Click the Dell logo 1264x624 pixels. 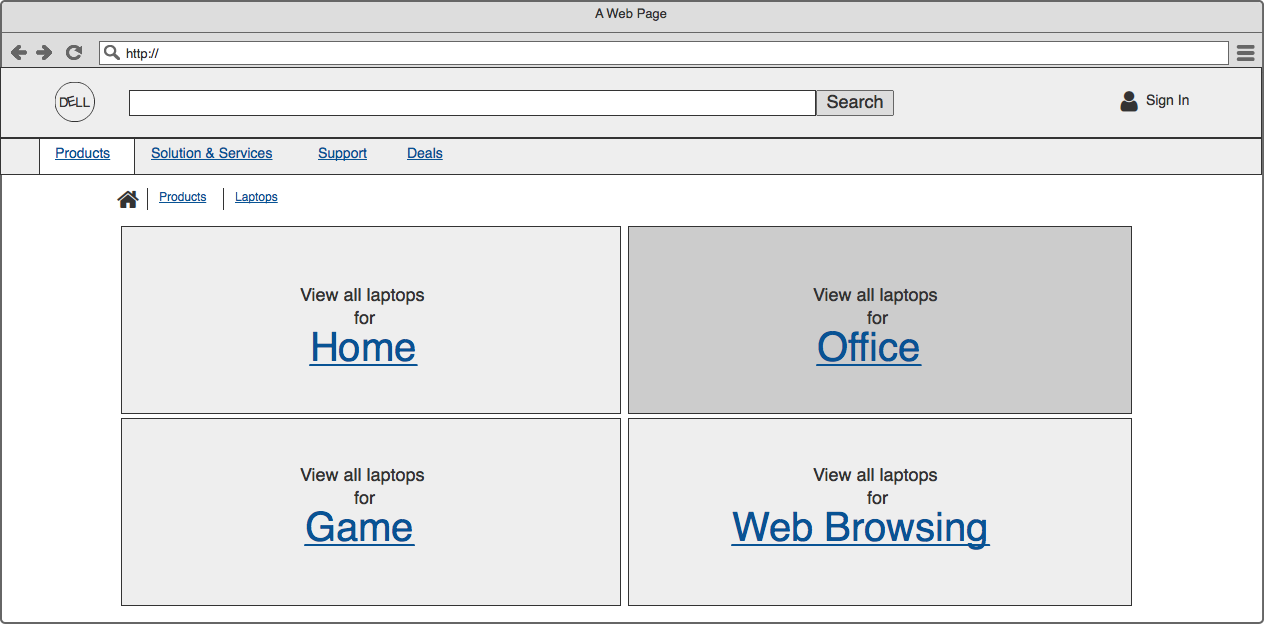(75, 102)
